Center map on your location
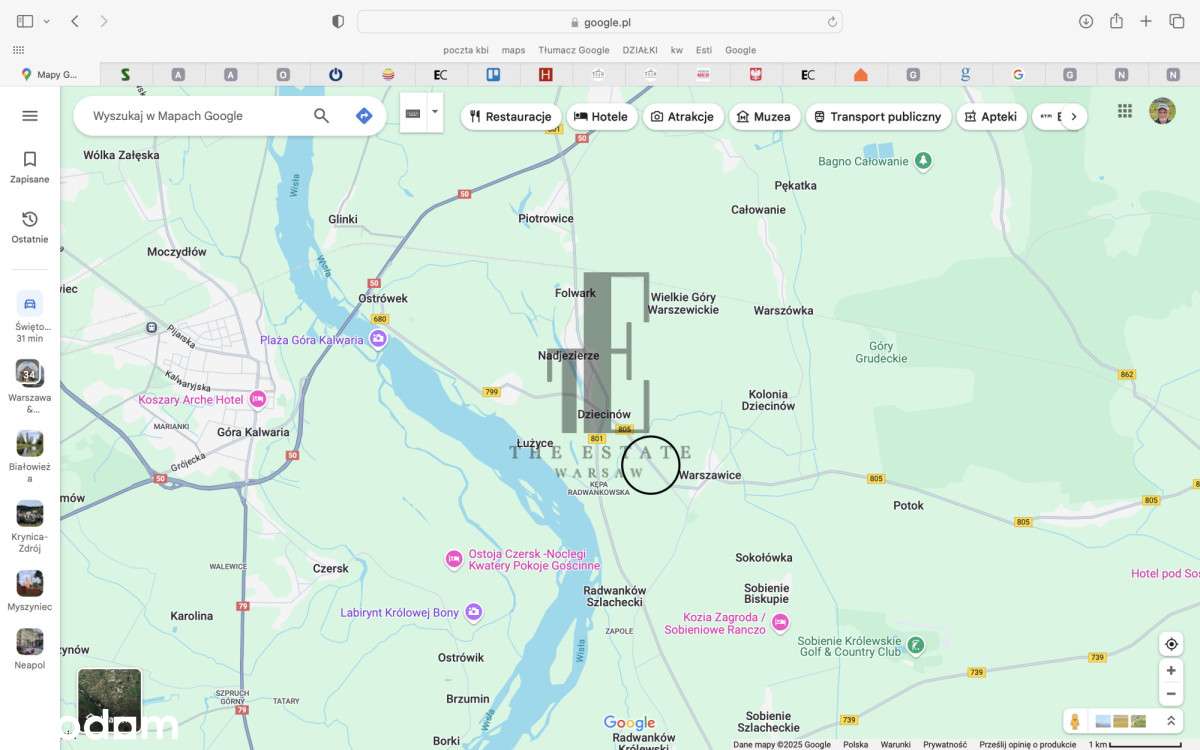Image resolution: width=1200 pixels, height=750 pixels. coord(1171,644)
